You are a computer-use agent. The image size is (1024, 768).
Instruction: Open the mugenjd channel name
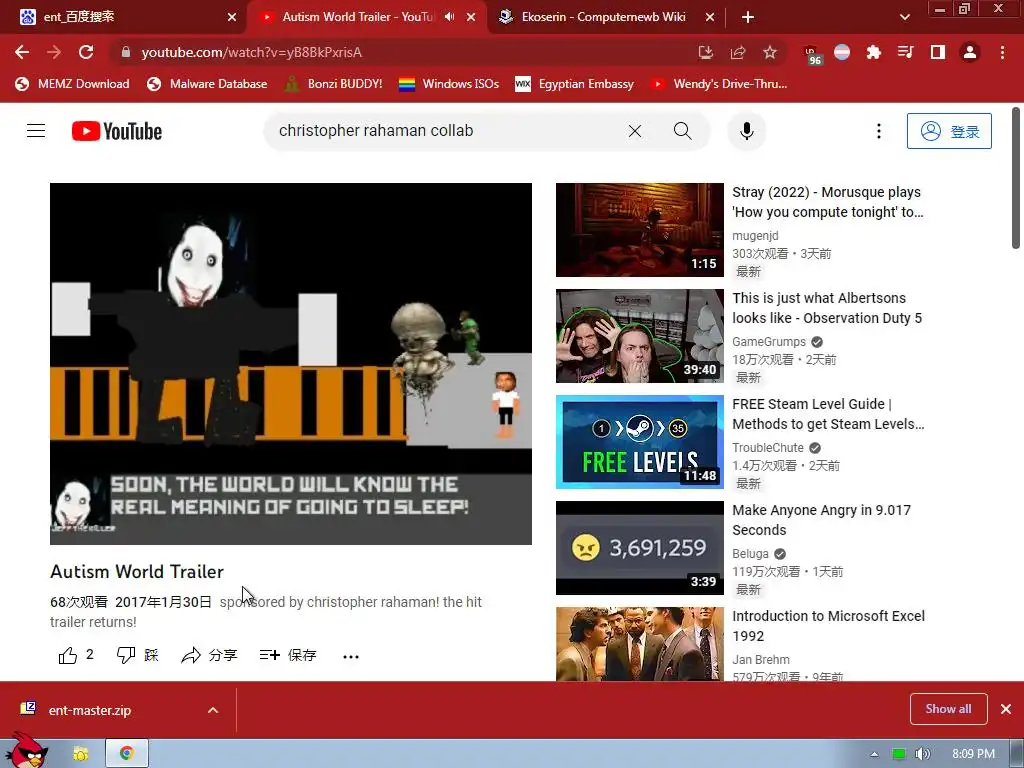coord(755,236)
